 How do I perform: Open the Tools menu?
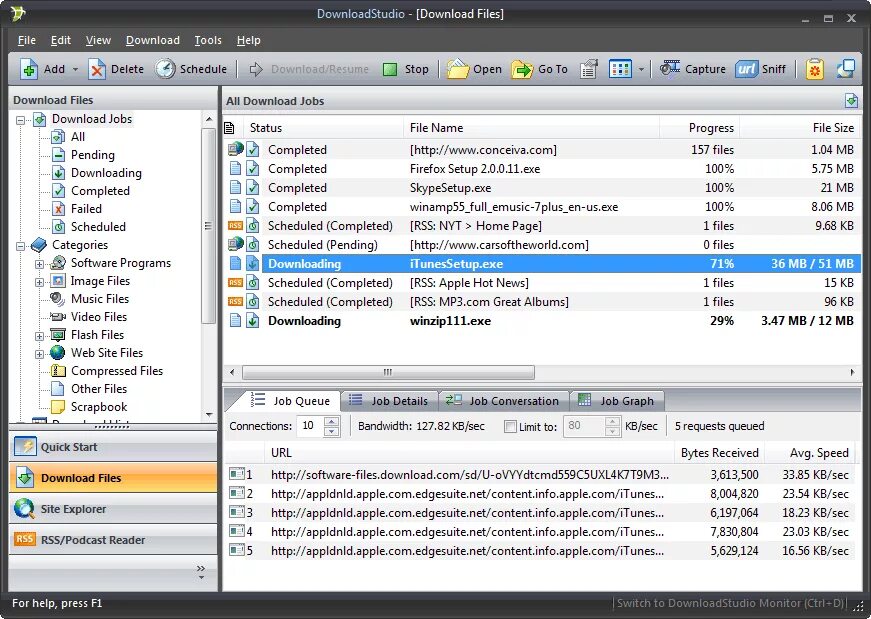coord(207,40)
